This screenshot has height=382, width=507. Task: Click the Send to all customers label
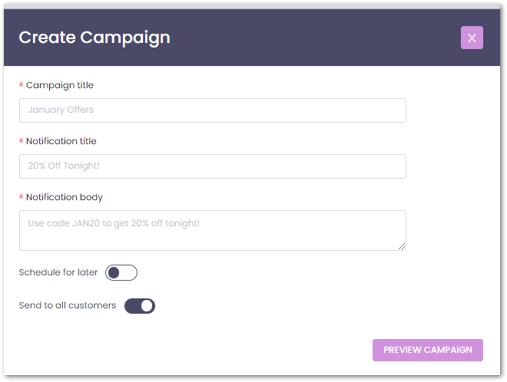[67, 305]
